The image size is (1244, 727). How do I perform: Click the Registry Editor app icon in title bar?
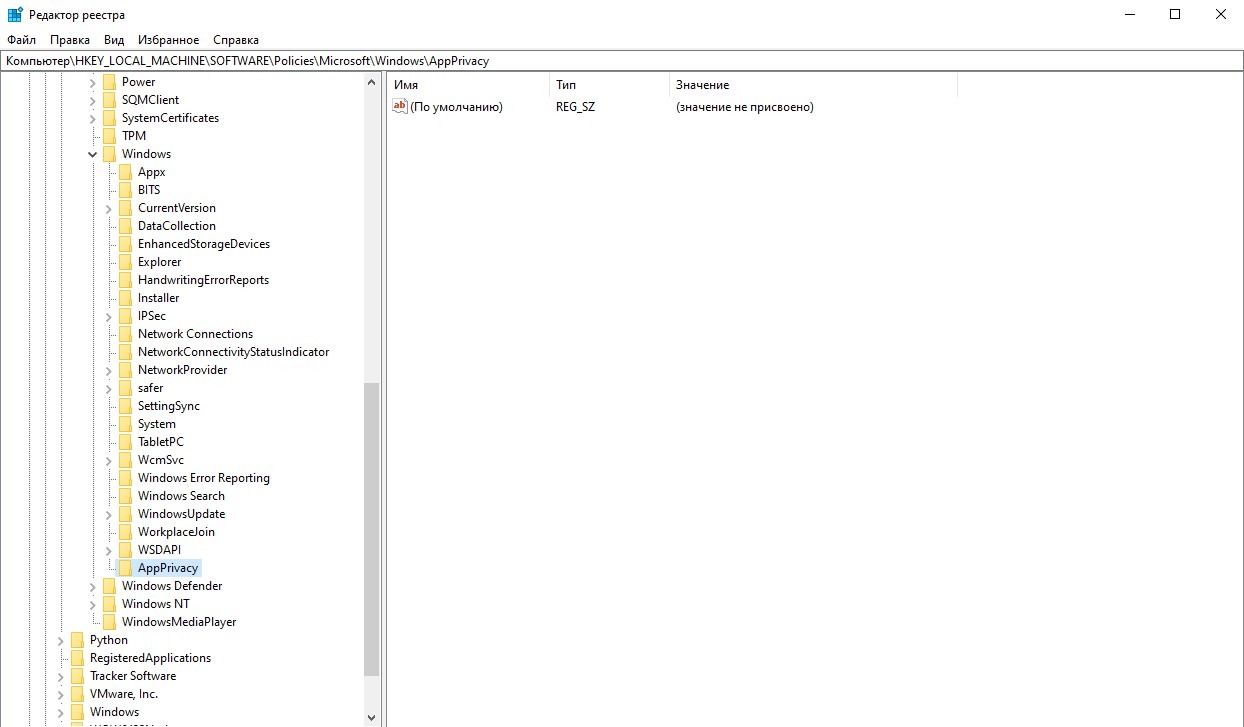[x=15, y=15]
